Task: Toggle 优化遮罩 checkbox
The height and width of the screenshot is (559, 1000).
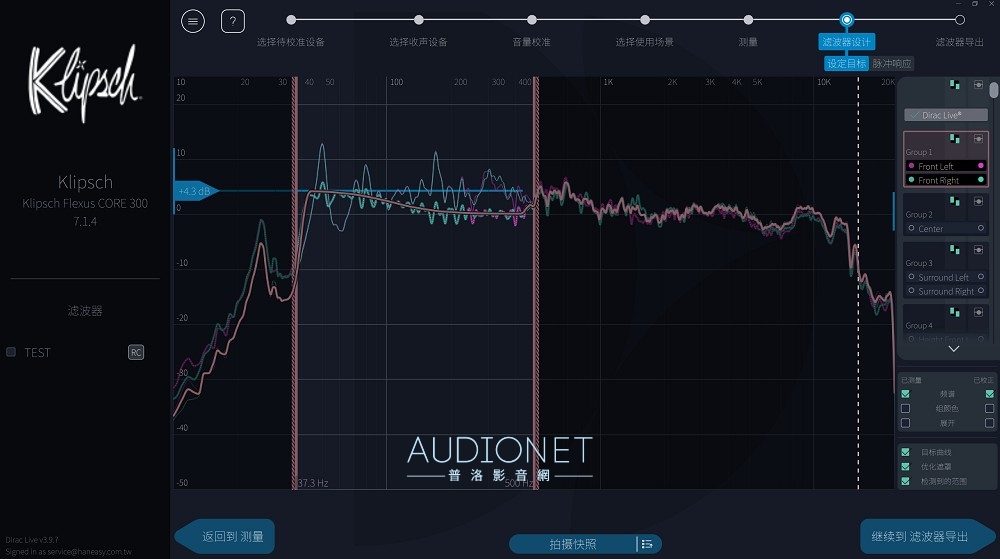Action: (905, 467)
